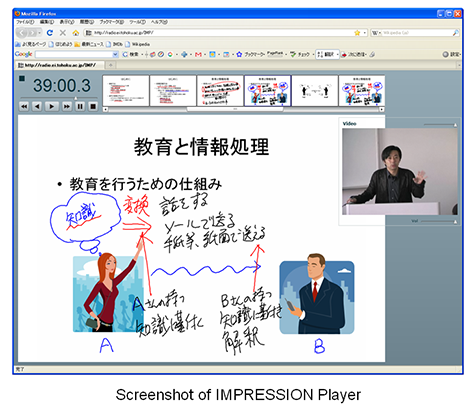The height and width of the screenshot is (415, 476).
Task: Bookmark this page with the star icon
Action: click(x=357, y=33)
